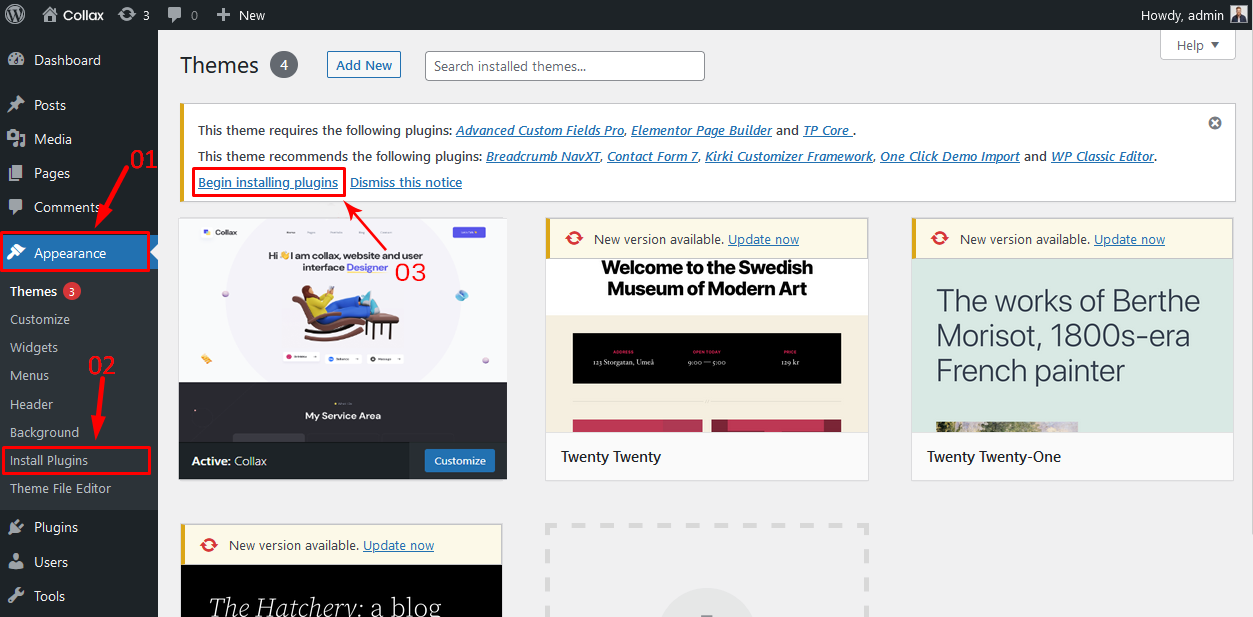This screenshot has width=1253, height=617.
Task: Click the Plugins plug icon
Action: pos(16,527)
